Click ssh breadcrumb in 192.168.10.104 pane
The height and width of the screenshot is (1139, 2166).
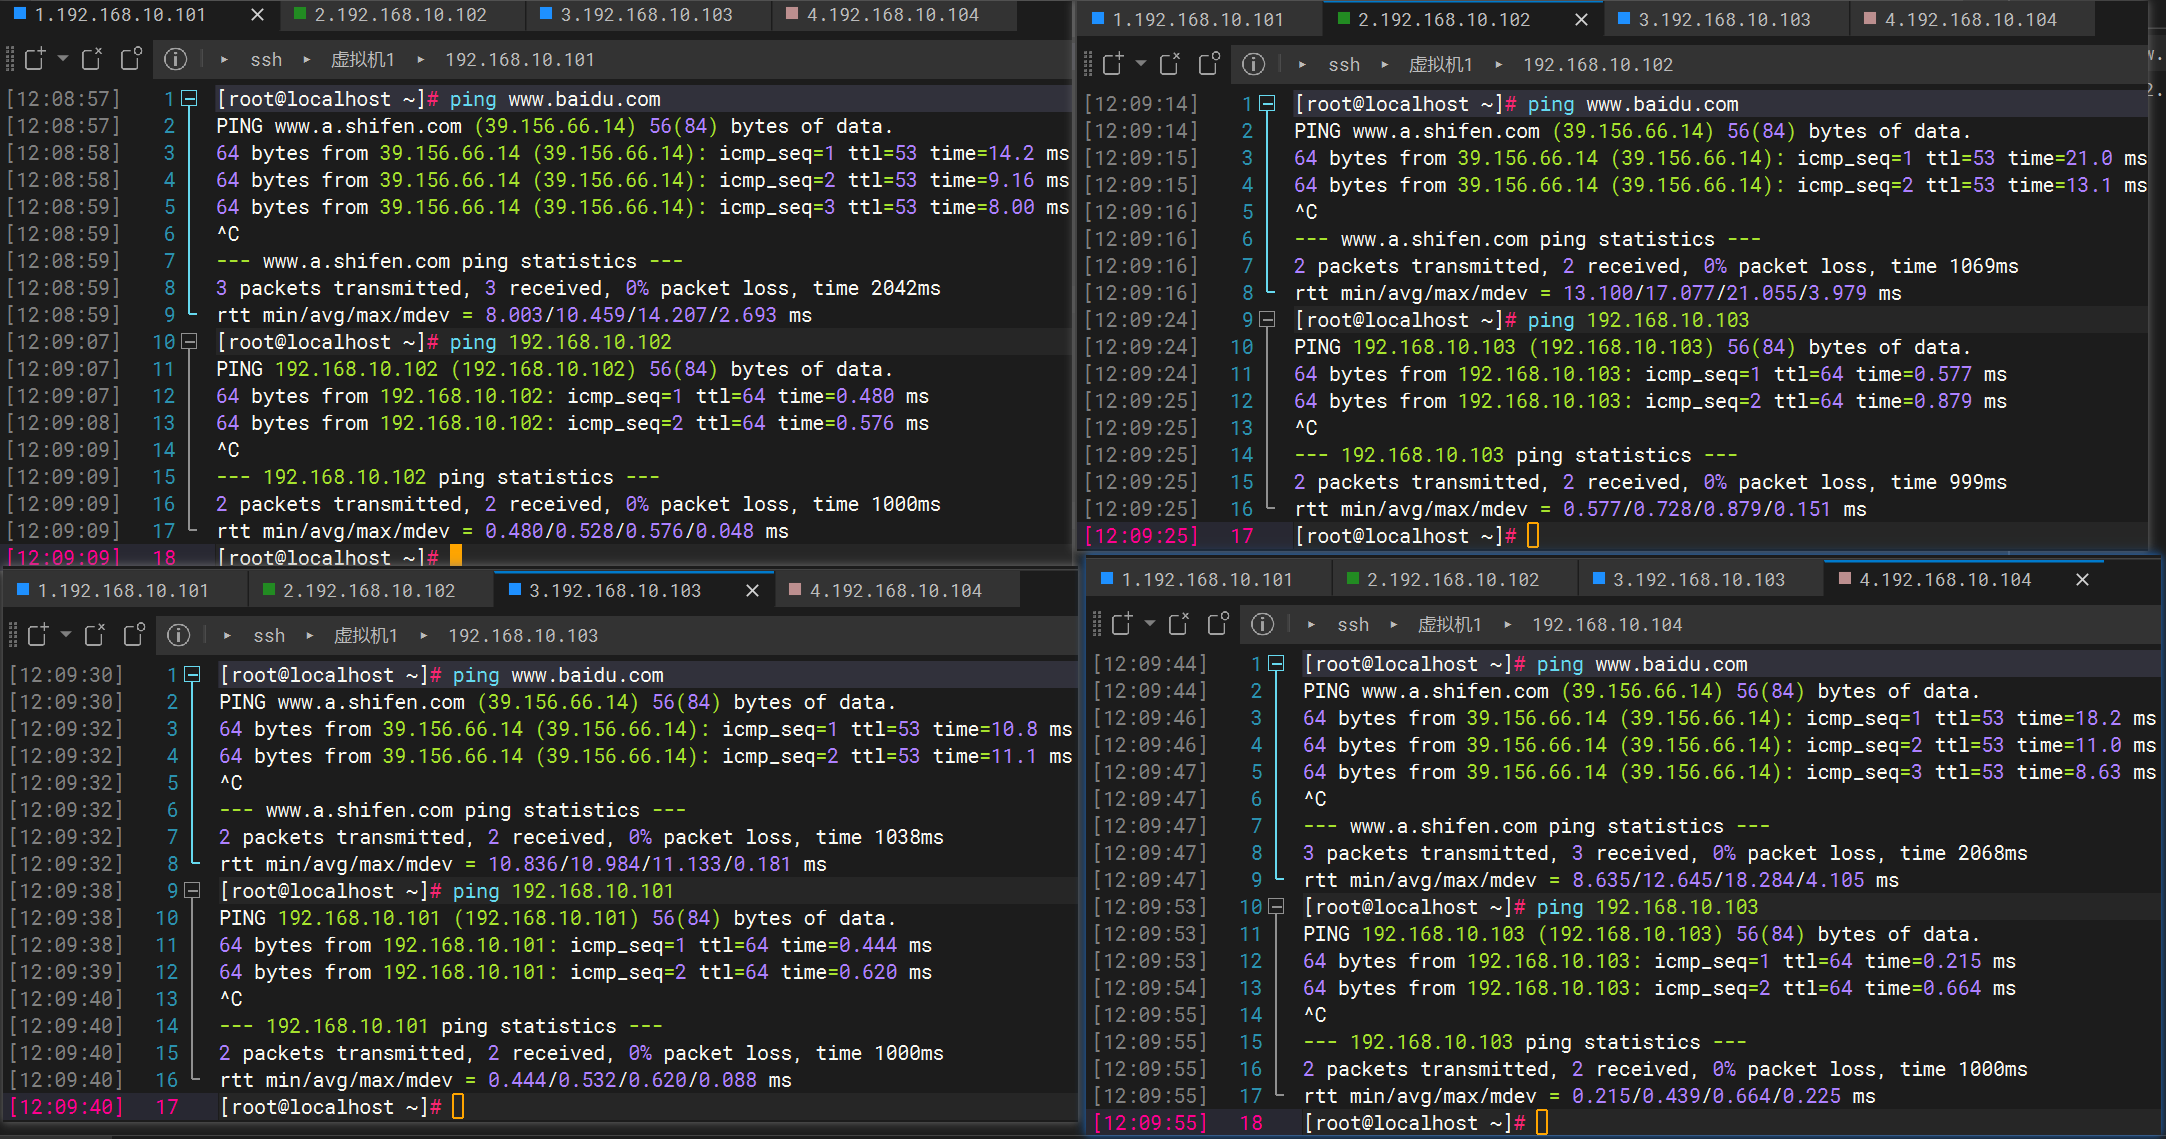click(x=1353, y=625)
